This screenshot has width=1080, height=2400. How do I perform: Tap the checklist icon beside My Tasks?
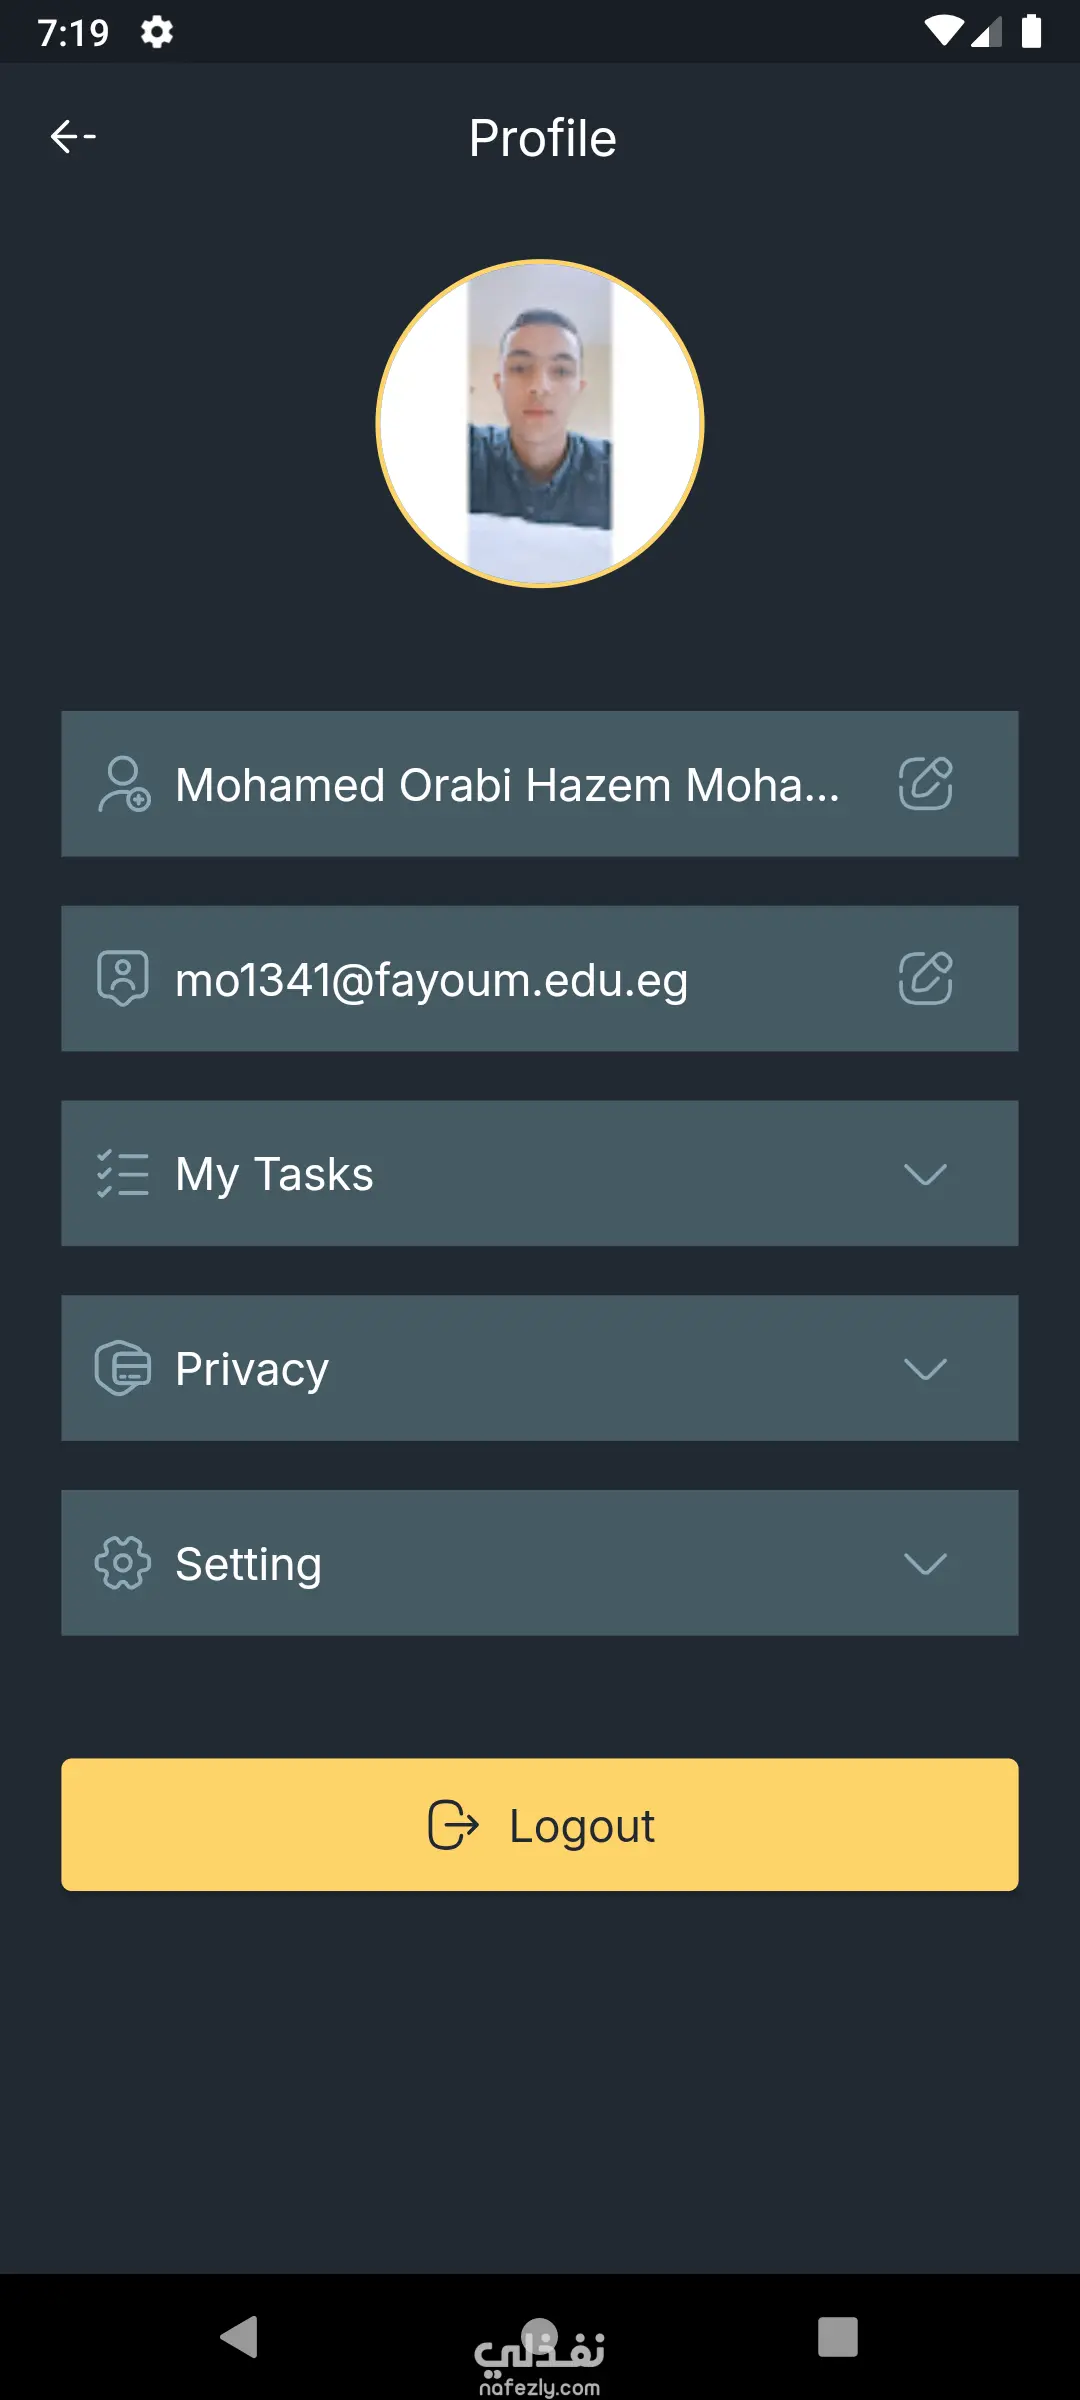[x=123, y=1174]
